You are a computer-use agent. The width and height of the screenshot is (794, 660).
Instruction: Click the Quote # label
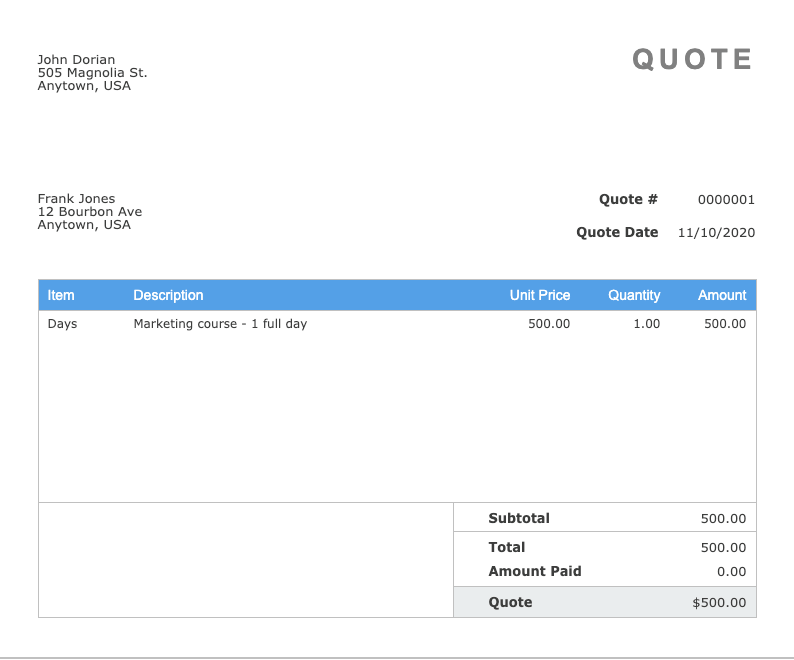628,200
